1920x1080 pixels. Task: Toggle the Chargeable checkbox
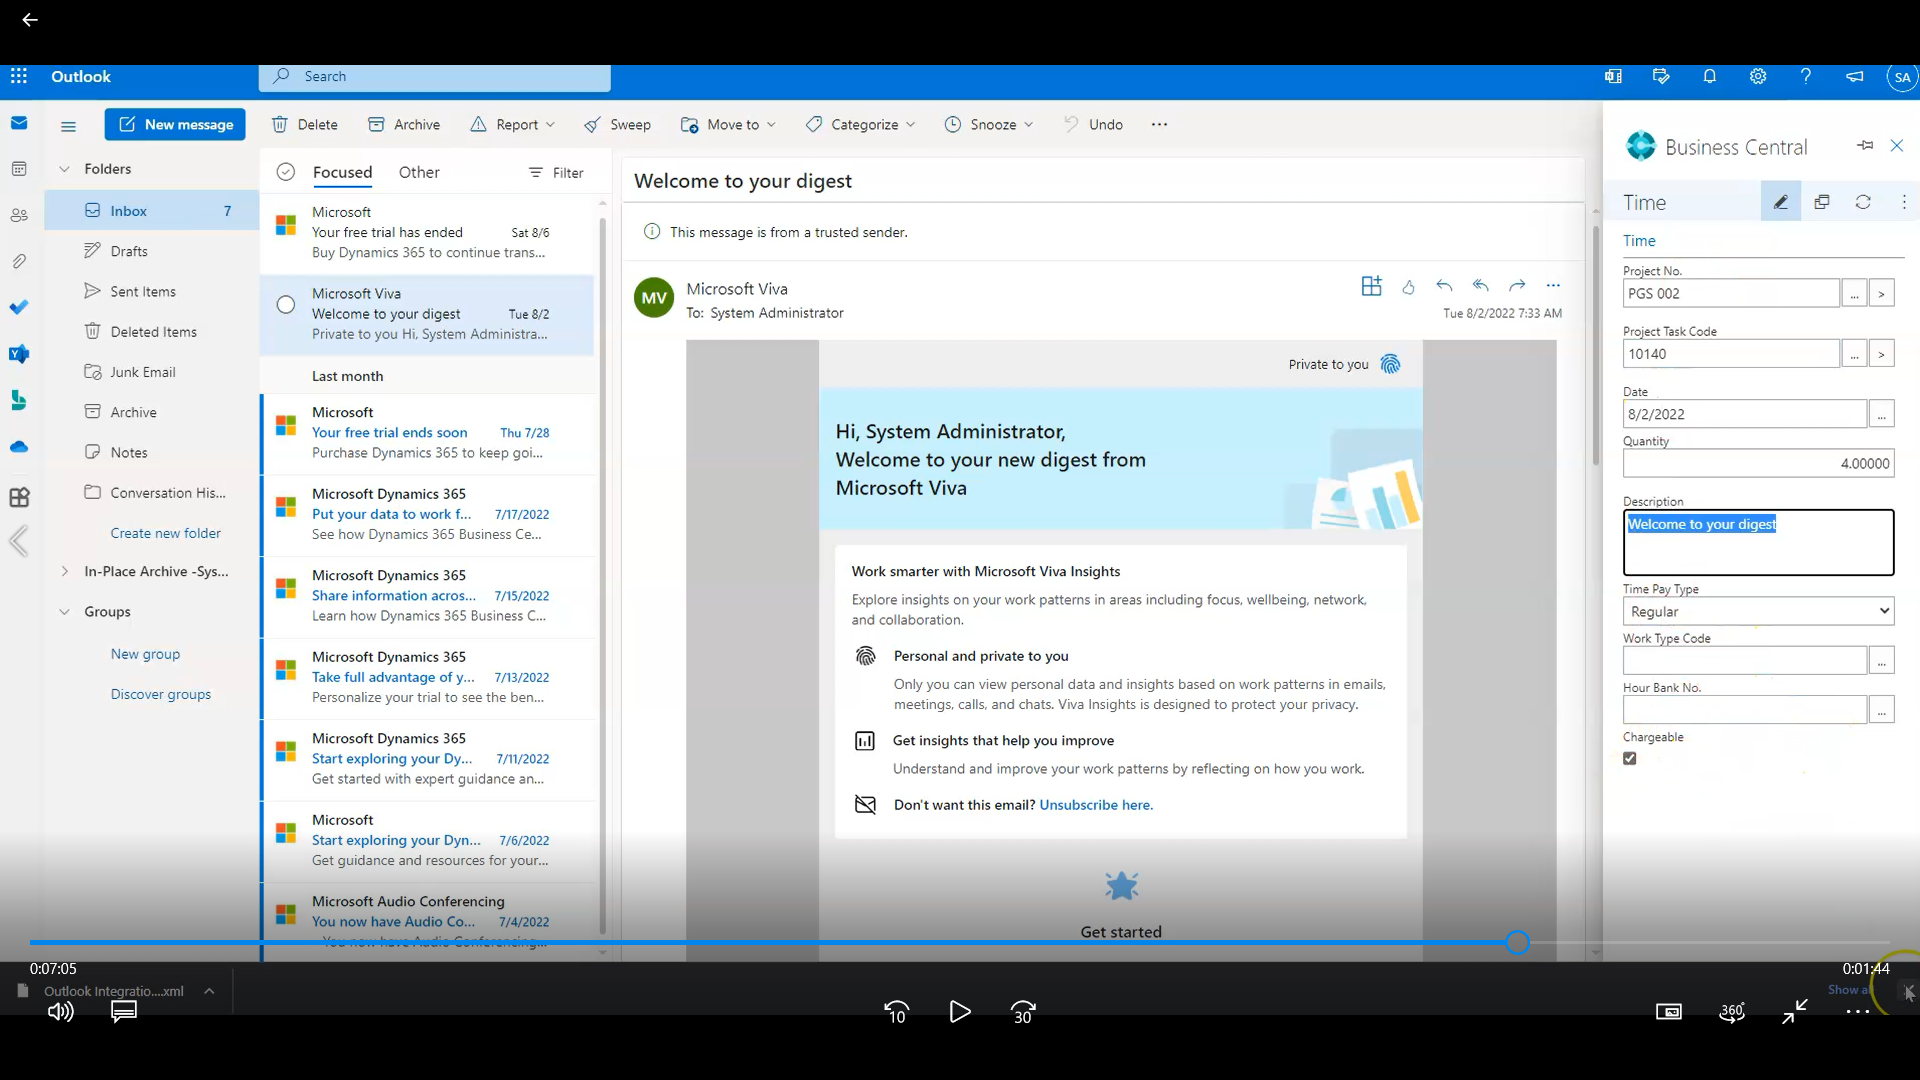click(x=1630, y=759)
